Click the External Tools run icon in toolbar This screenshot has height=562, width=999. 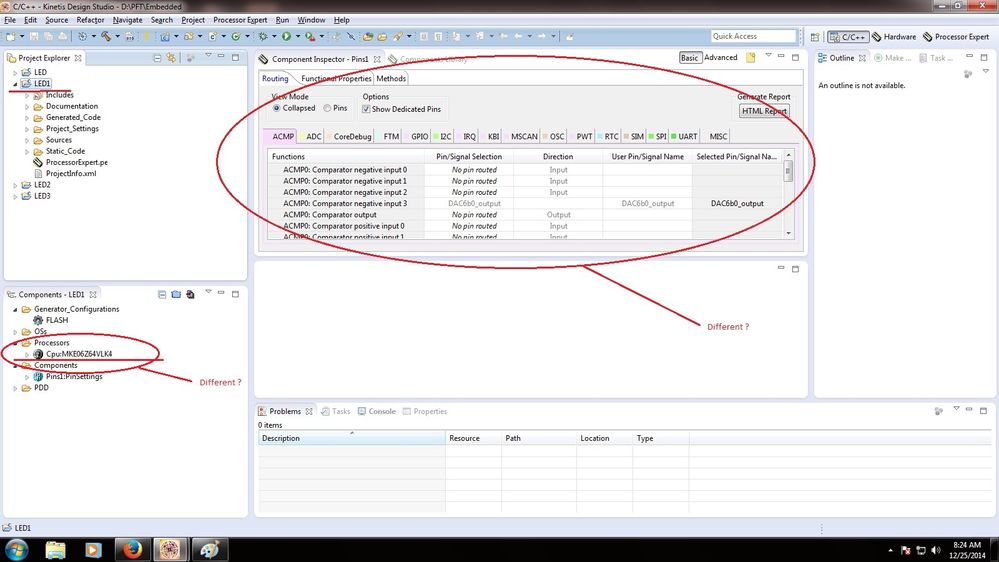pyautogui.click(x=310, y=36)
